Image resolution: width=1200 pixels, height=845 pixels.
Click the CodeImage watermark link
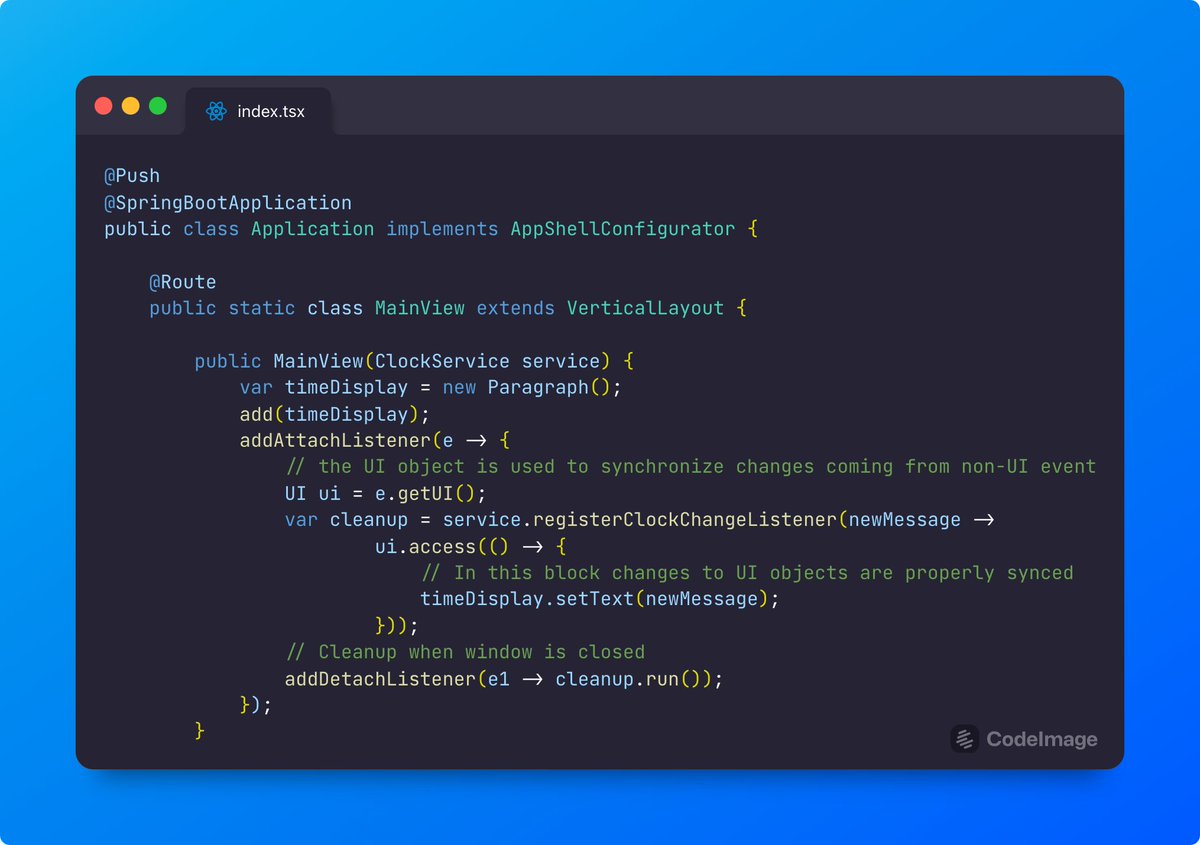[x=1024, y=740]
